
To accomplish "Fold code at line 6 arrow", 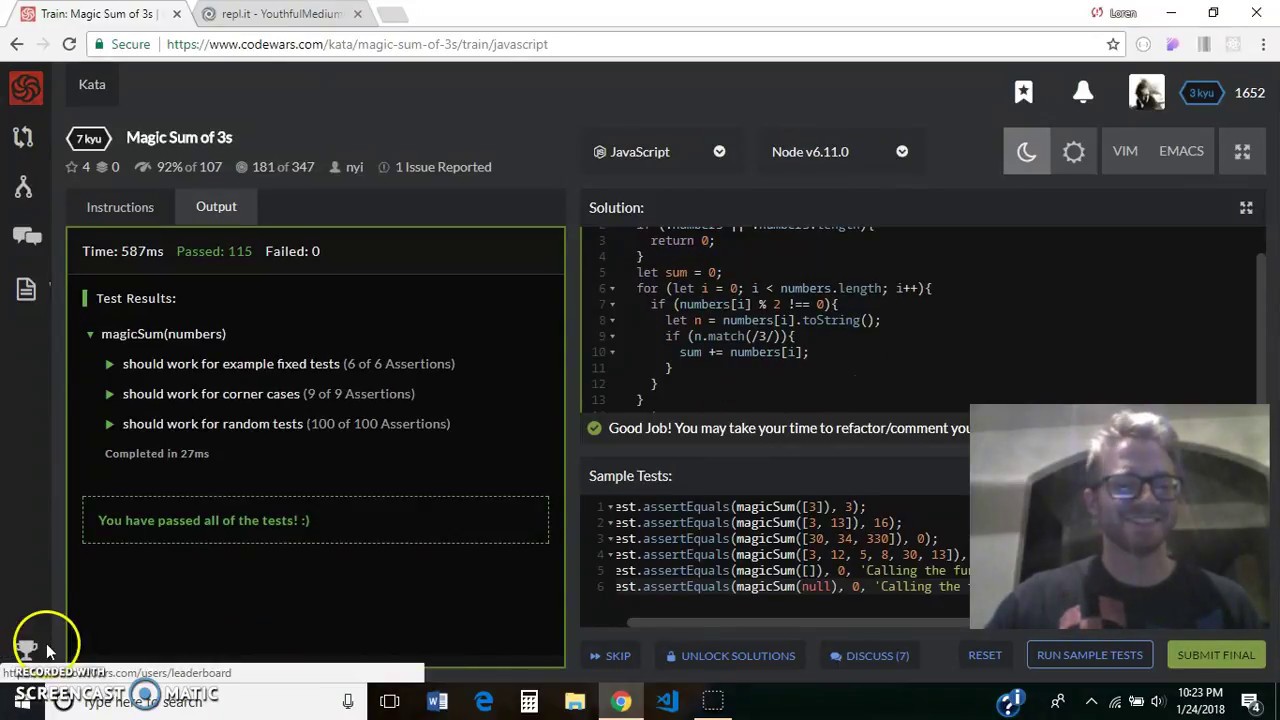I will tap(613, 289).
